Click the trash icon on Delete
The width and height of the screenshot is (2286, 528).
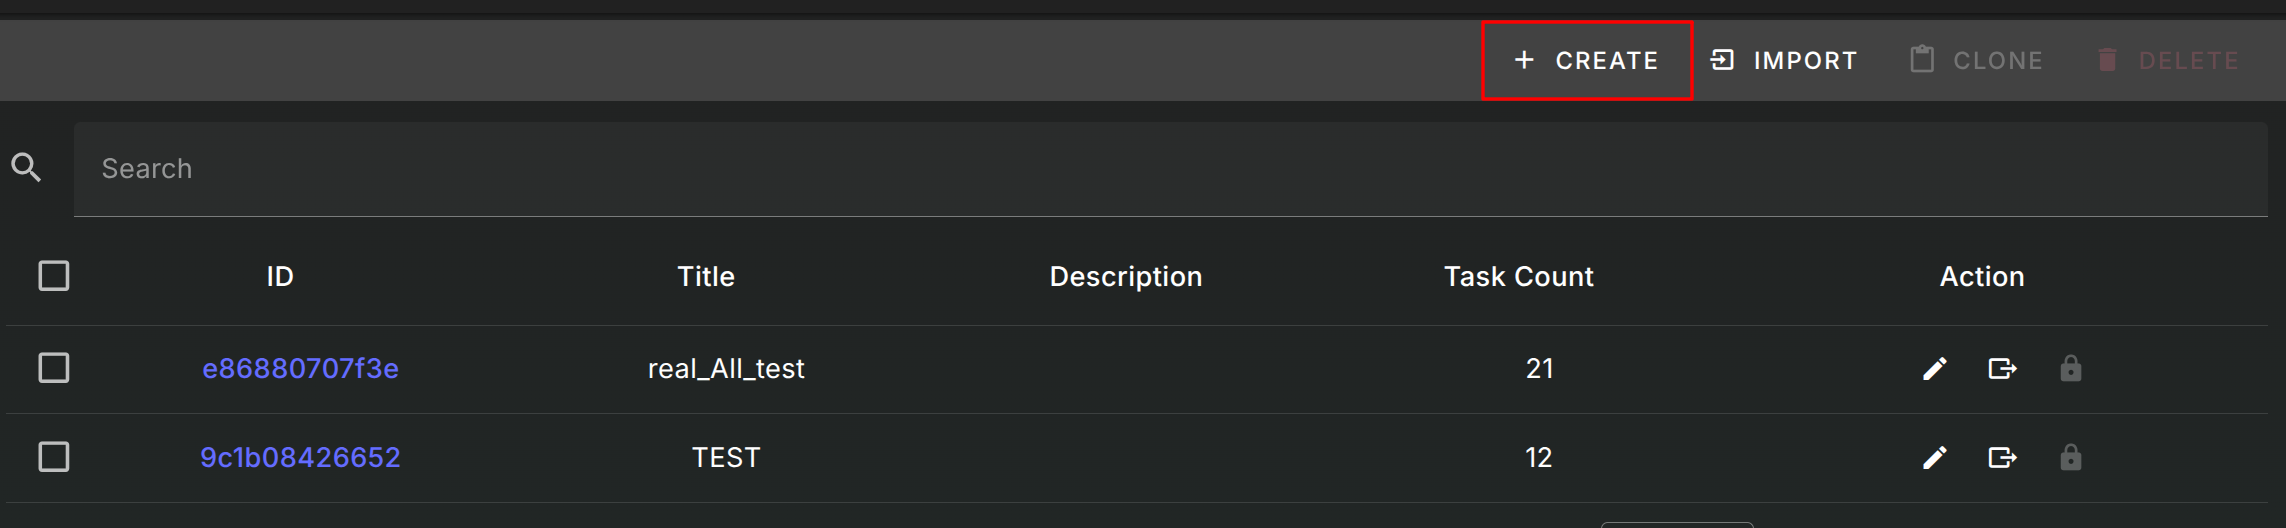2107,60
